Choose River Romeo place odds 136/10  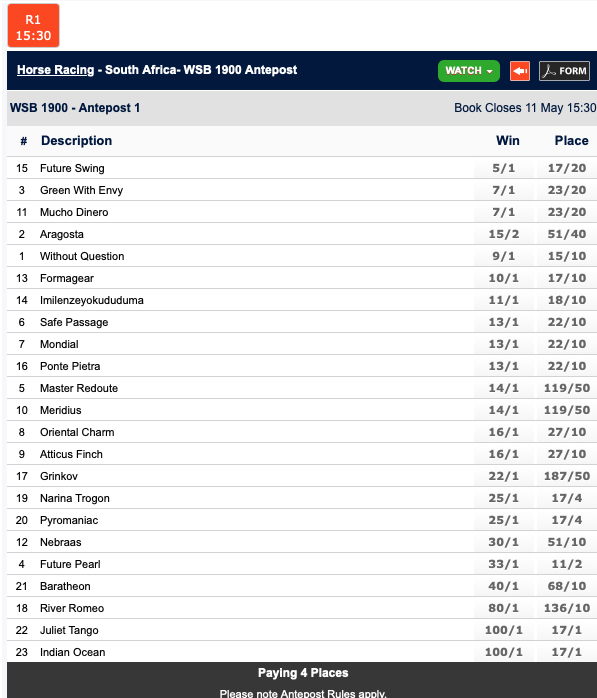click(x=567, y=608)
